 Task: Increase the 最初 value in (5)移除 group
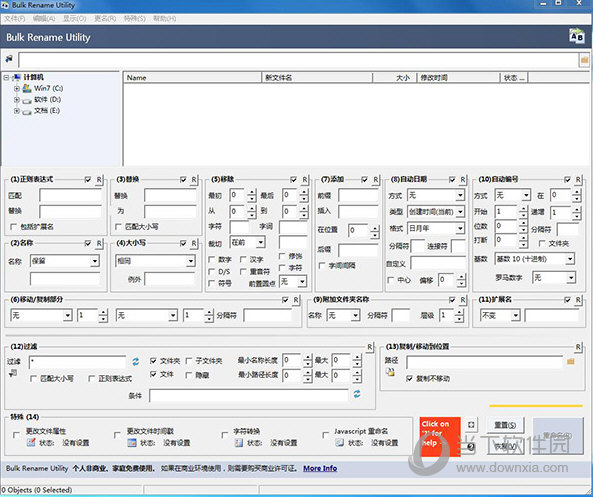point(252,192)
